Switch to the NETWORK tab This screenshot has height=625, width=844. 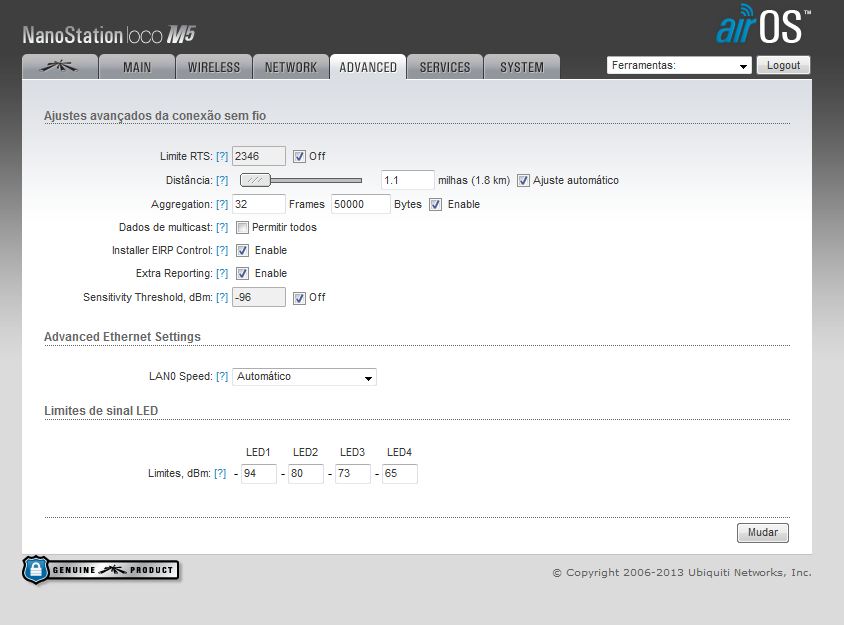[291, 67]
